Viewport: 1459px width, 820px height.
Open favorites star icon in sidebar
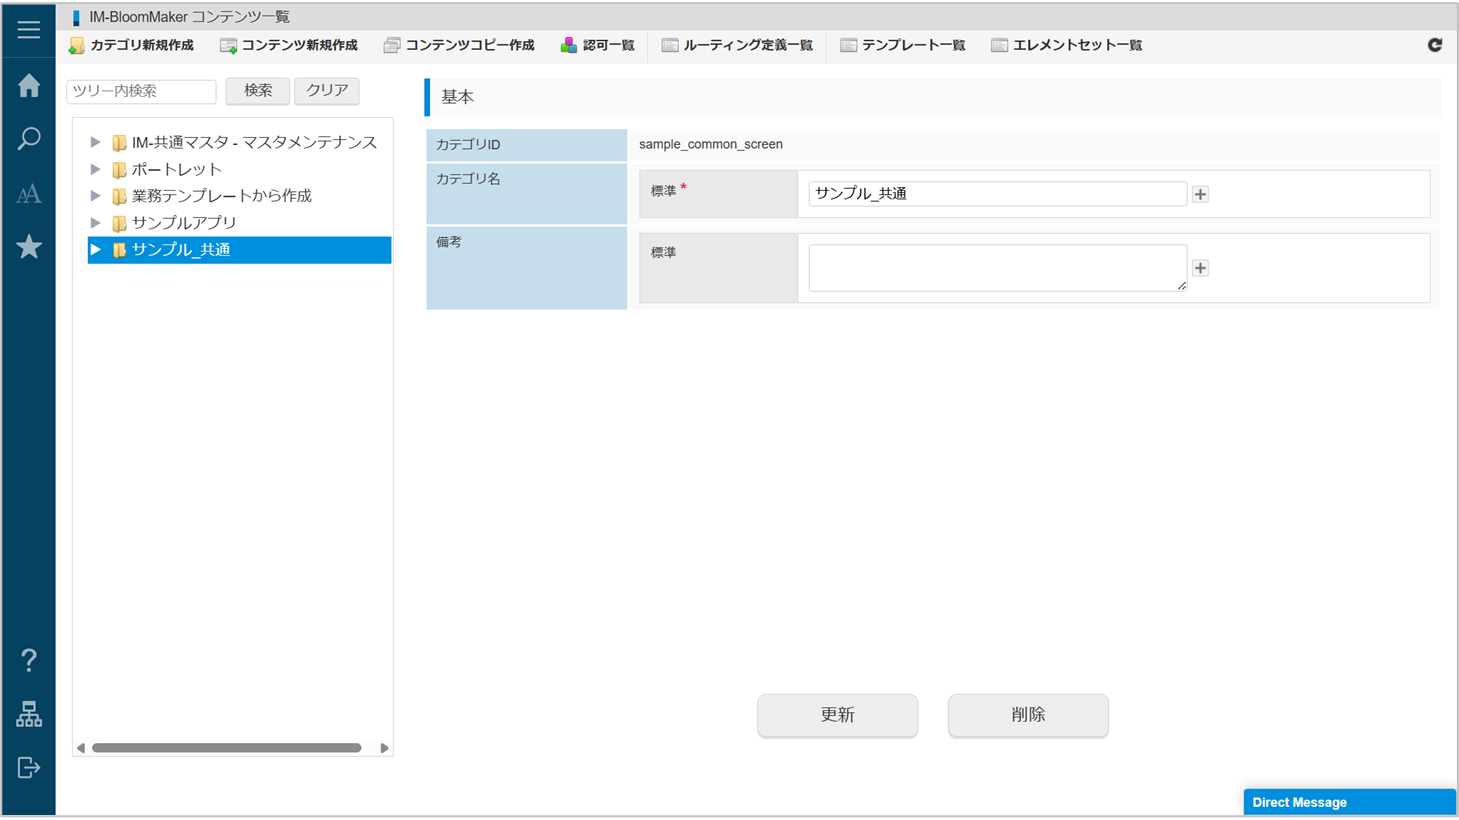coord(28,247)
